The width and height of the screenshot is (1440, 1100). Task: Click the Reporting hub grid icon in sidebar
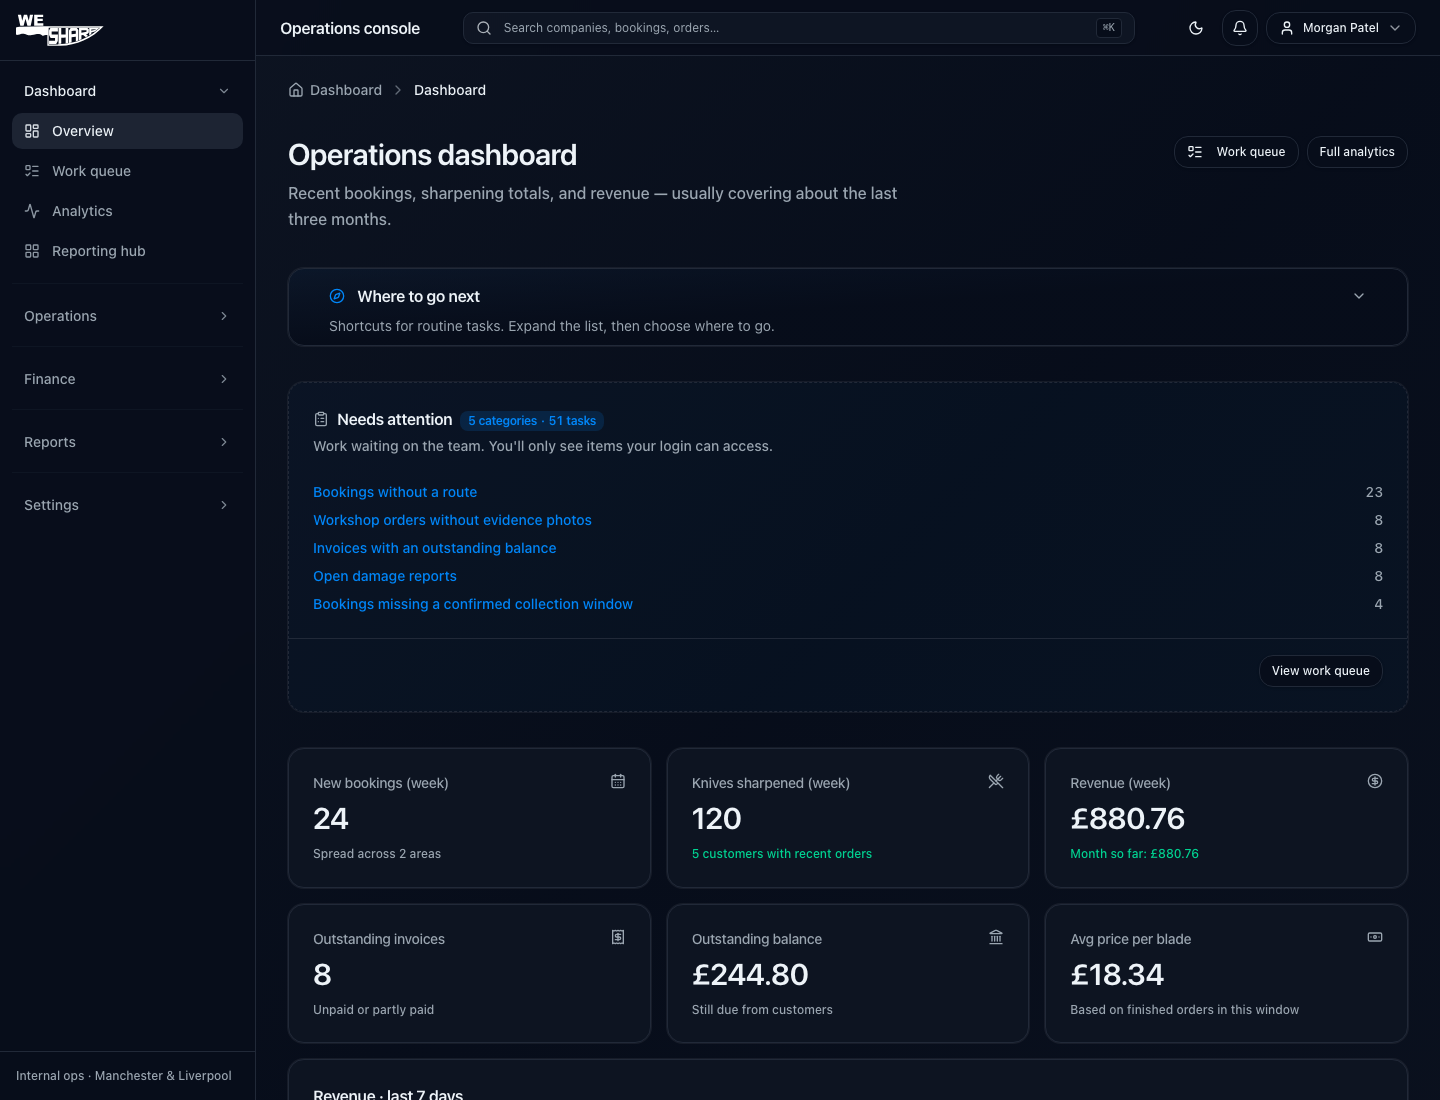[32, 251]
